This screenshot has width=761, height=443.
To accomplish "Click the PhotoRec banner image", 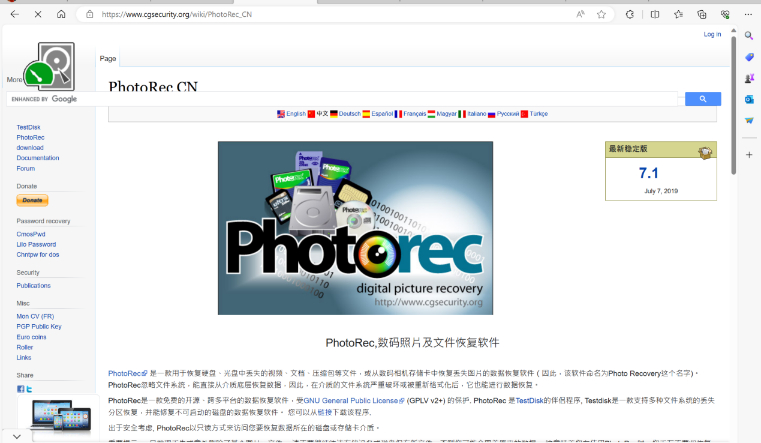I will (355, 228).
